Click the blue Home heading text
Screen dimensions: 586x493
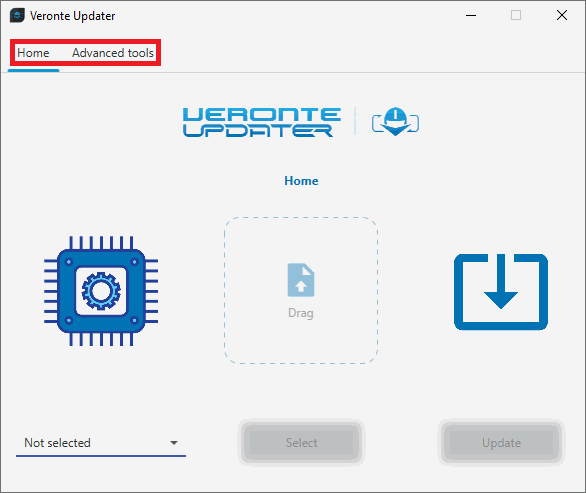[x=301, y=181]
